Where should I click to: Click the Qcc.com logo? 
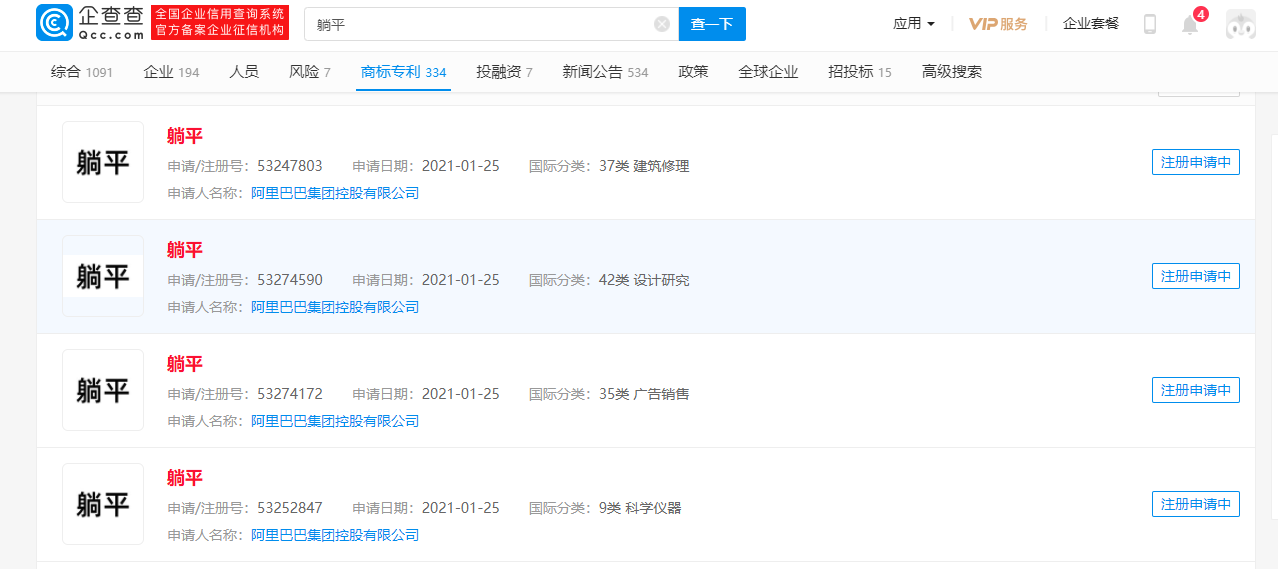click(x=91, y=23)
